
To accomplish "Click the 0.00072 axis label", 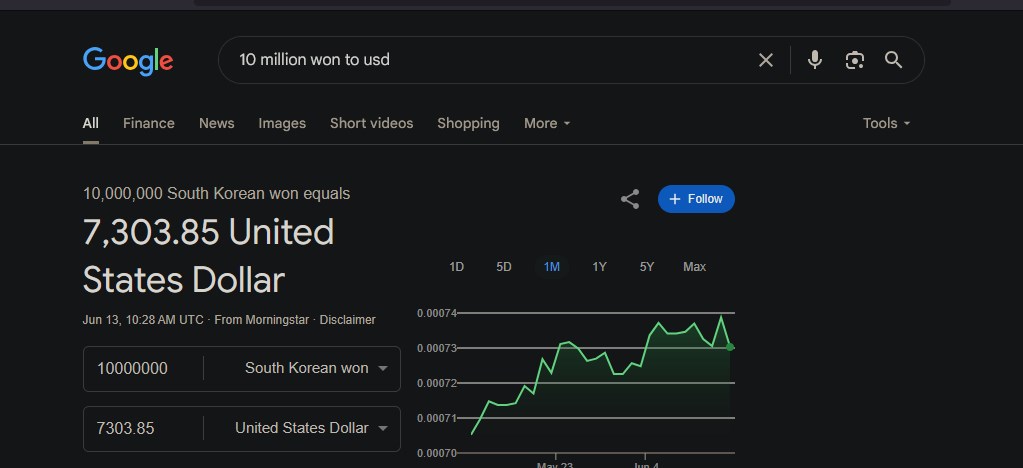I will point(437,383).
